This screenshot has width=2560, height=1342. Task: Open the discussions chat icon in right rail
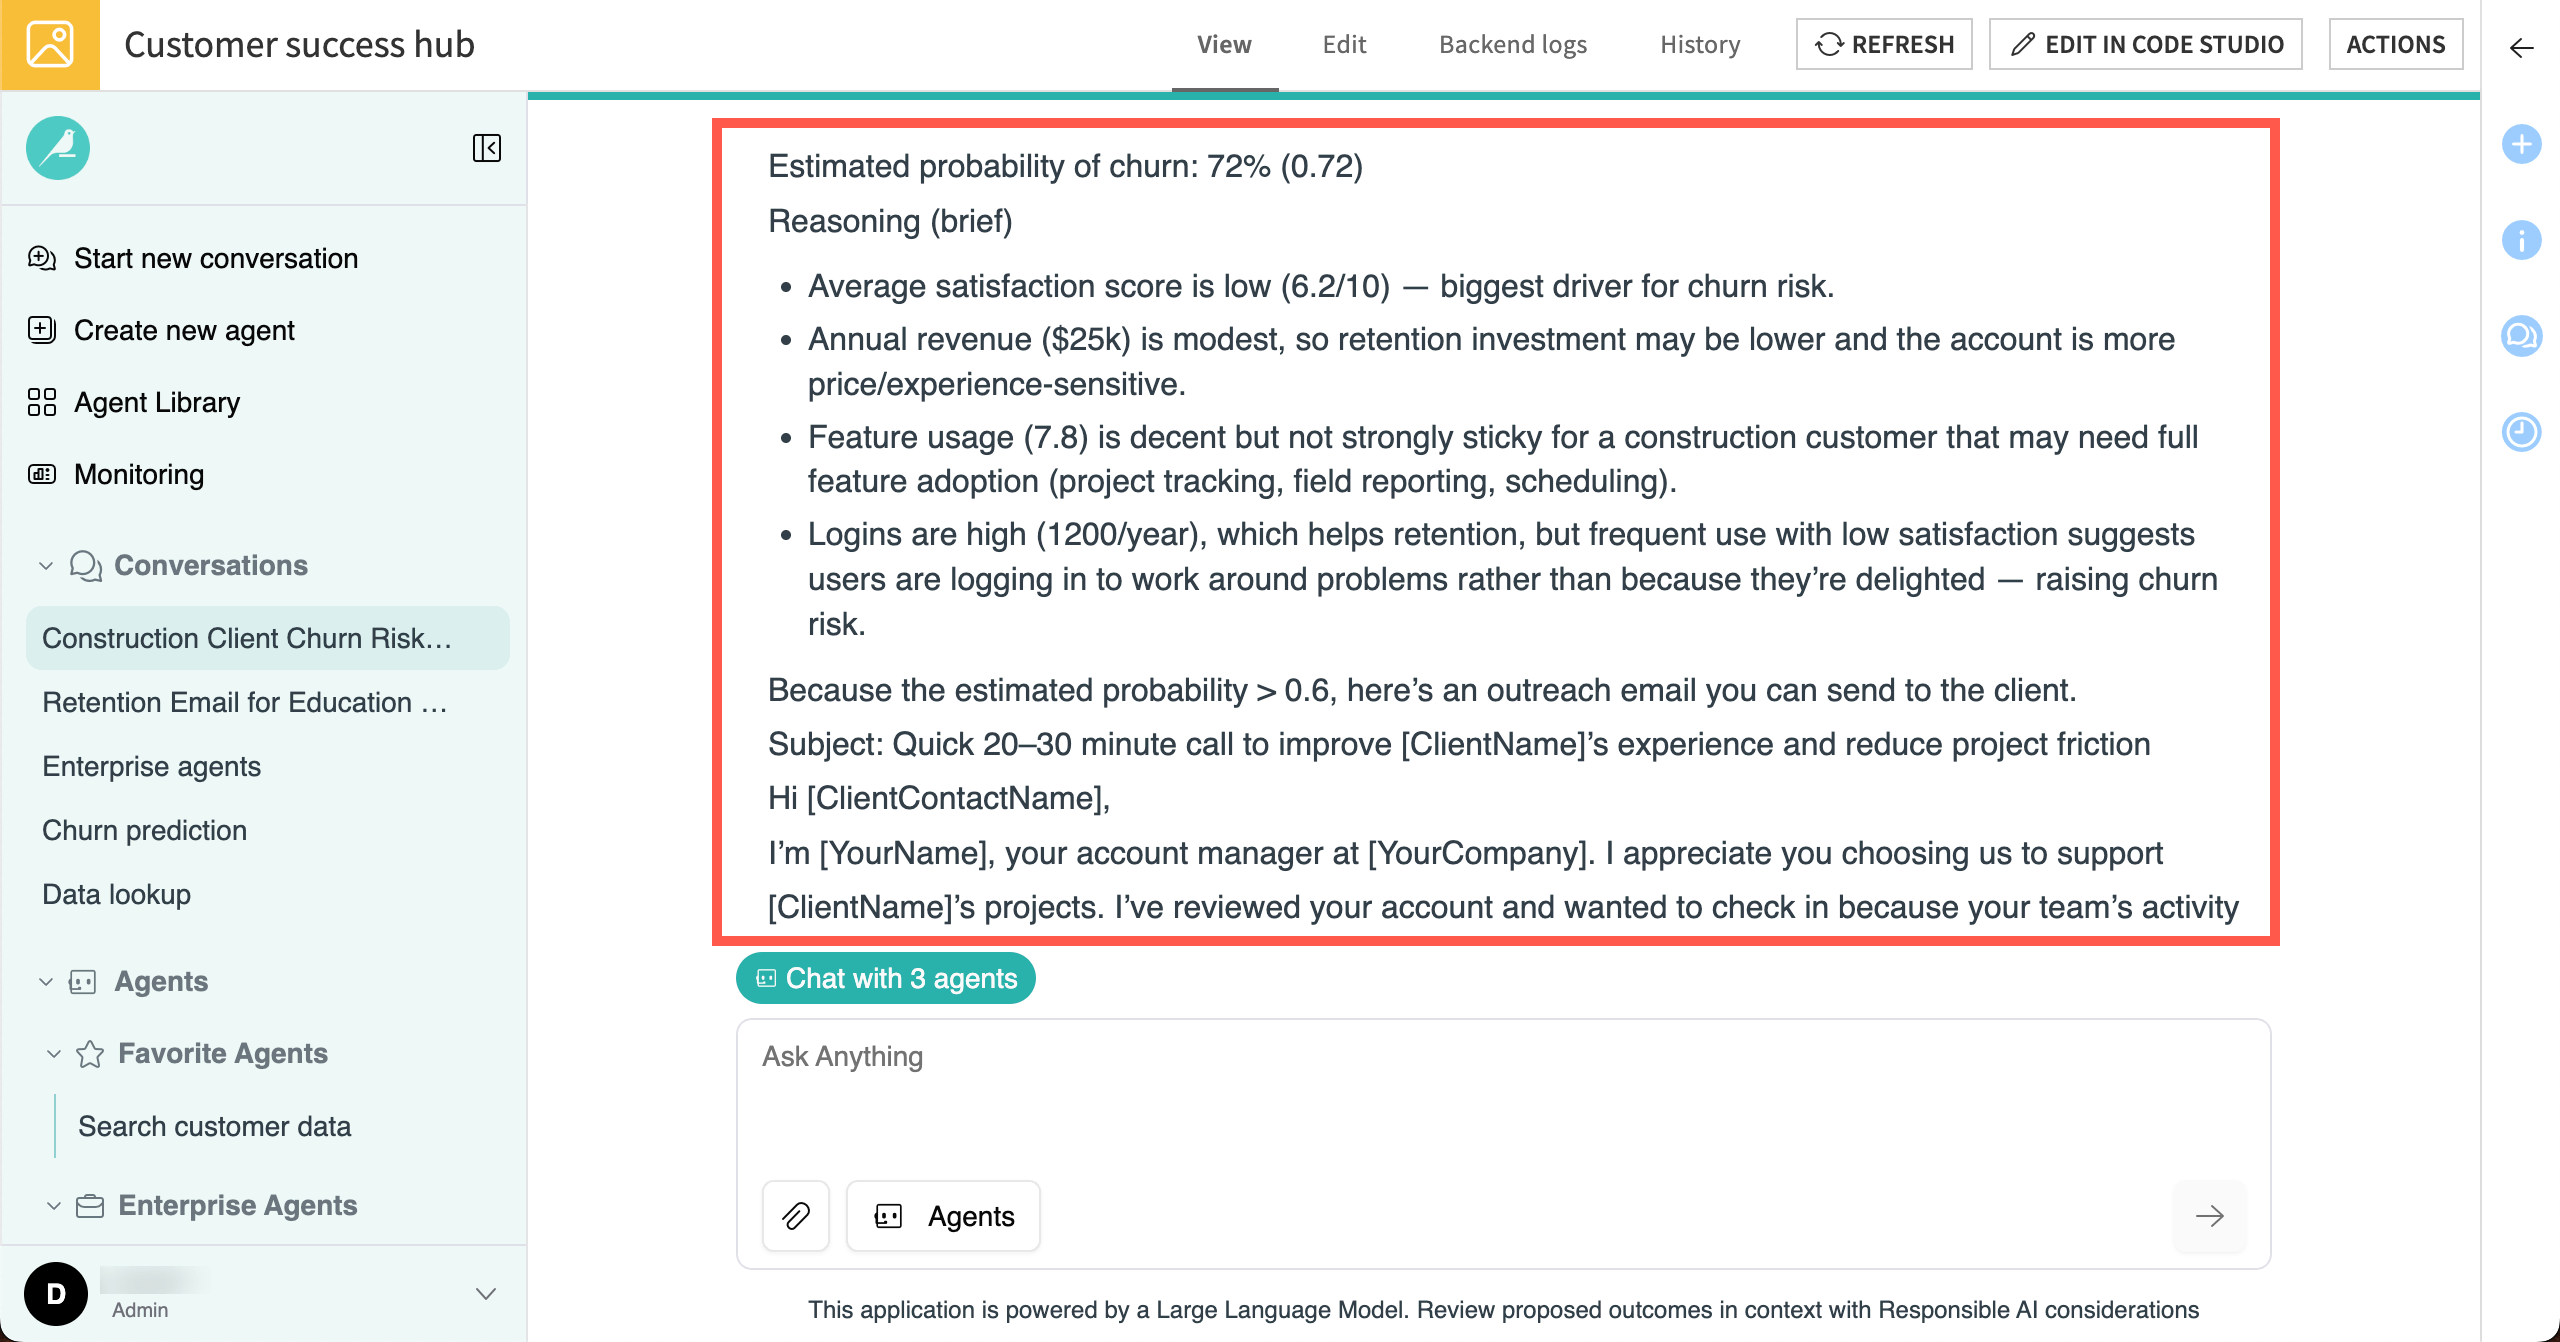[x=2521, y=336]
